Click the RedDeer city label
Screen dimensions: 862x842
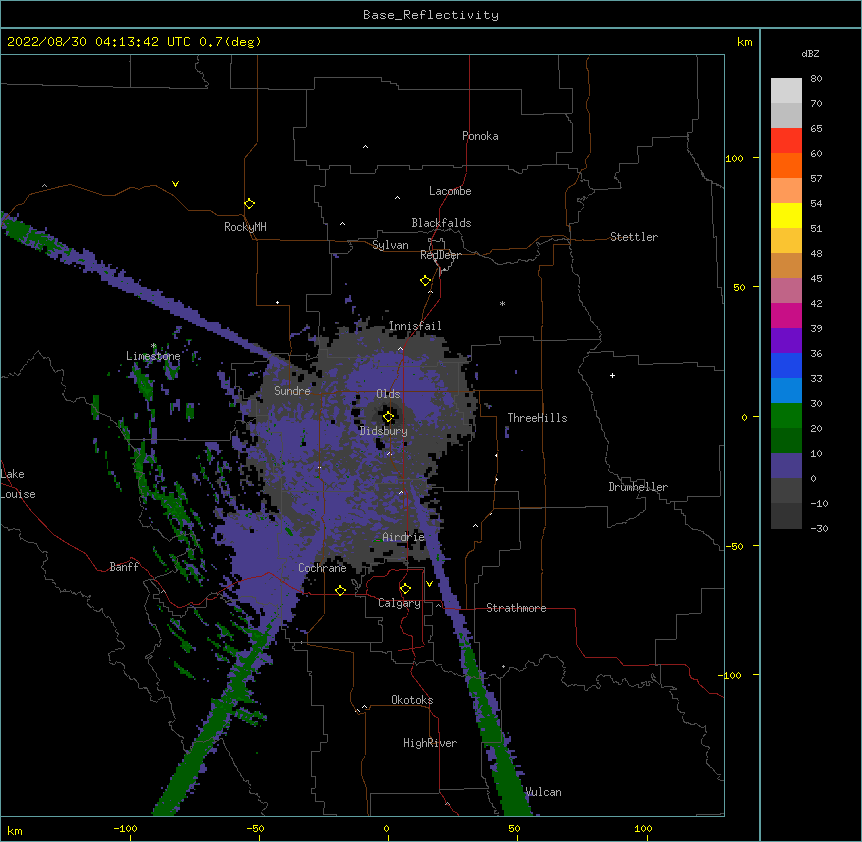[x=441, y=255]
